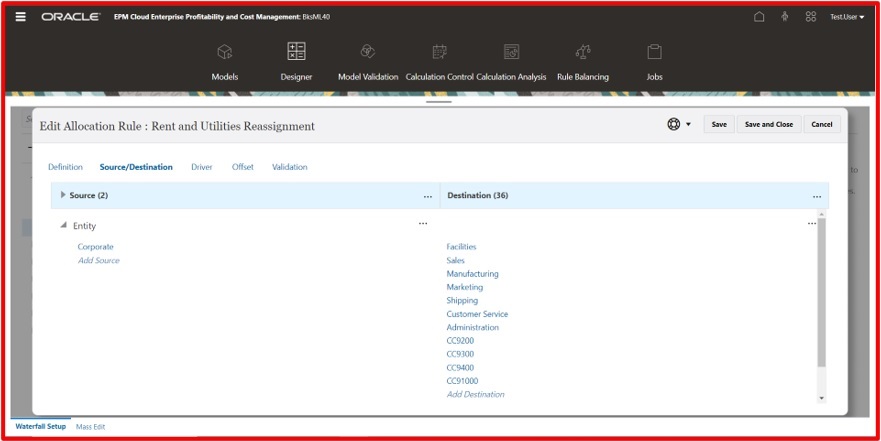Select the Marketing destination
Viewport: 881px width, 441px height.
pyautogui.click(x=465, y=287)
